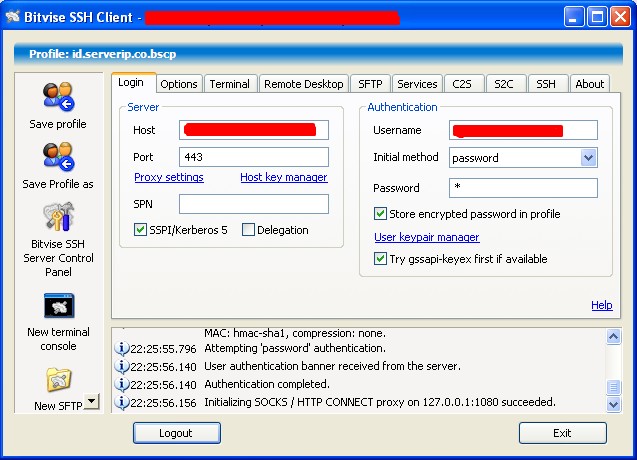Click the Help link
Viewport: 637px width, 460px height.
pos(602,305)
